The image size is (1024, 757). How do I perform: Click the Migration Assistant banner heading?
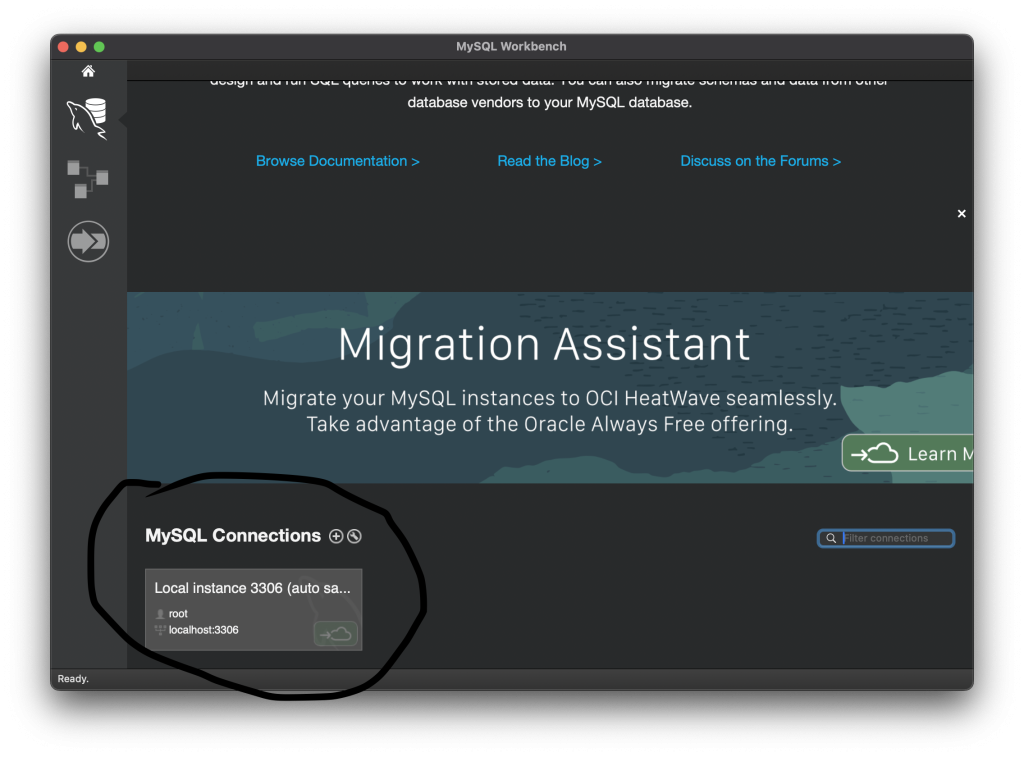544,345
